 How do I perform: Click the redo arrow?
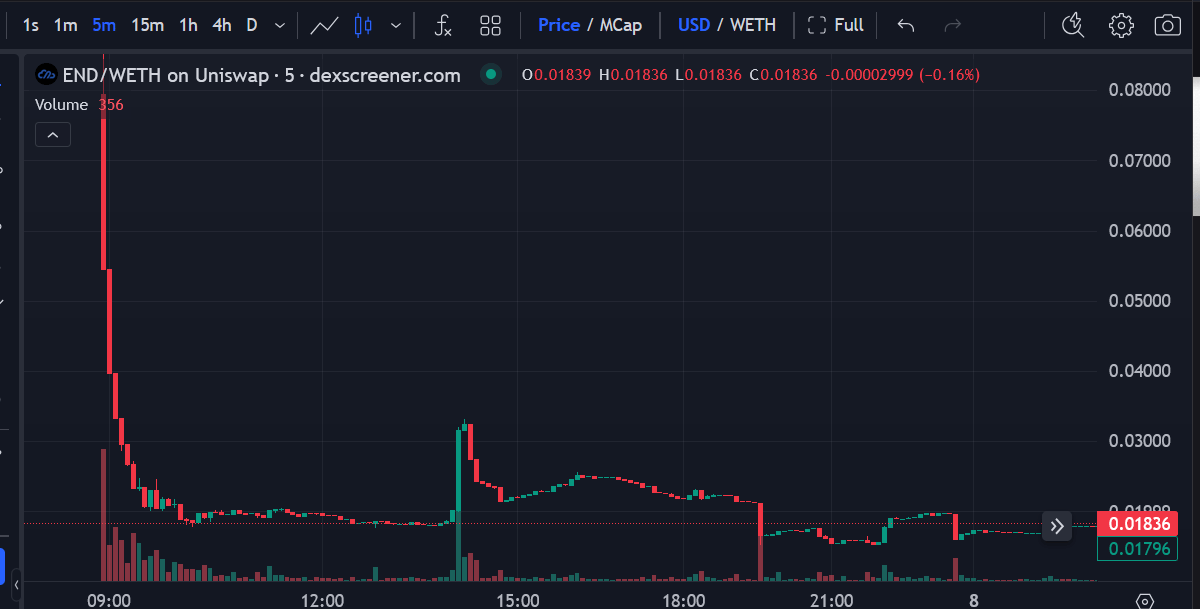click(x=953, y=25)
